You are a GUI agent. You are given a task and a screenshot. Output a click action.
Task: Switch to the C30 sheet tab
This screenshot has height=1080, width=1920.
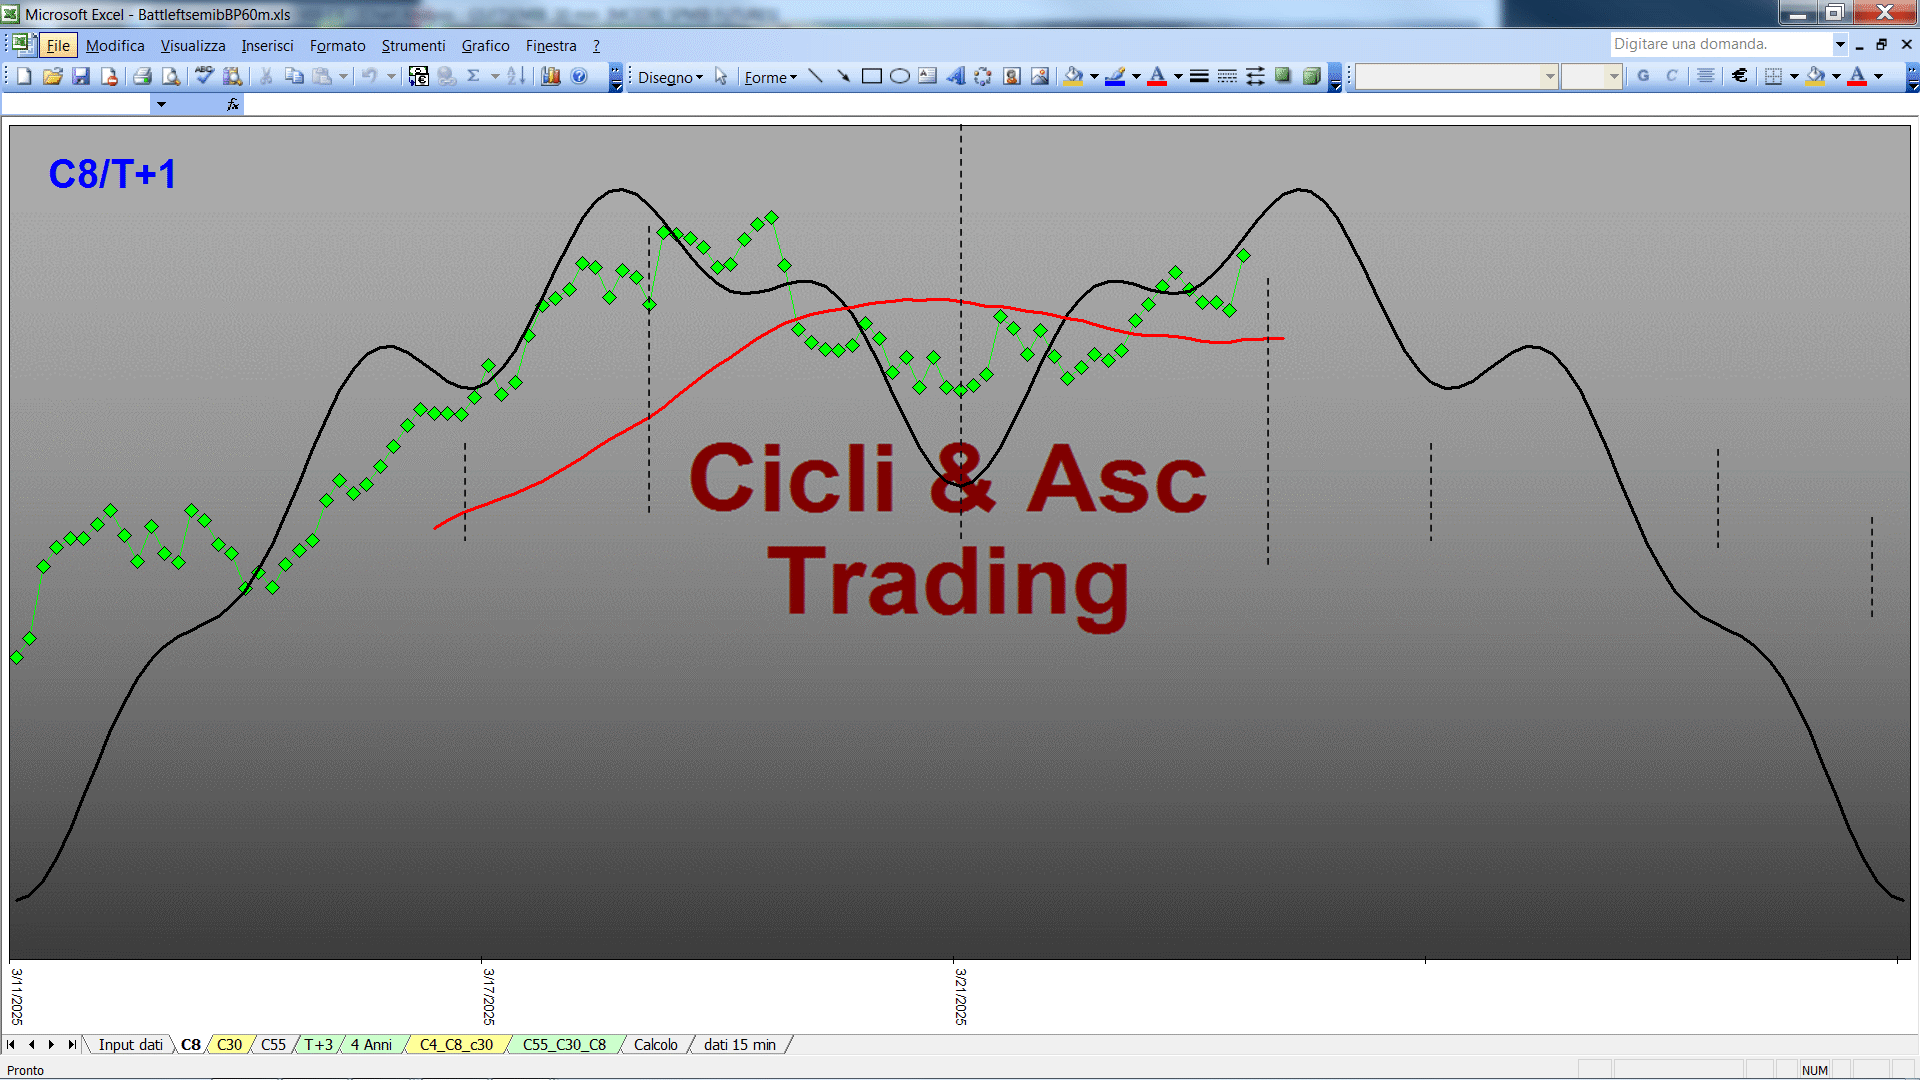pyautogui.click(x=229, y=1044)
